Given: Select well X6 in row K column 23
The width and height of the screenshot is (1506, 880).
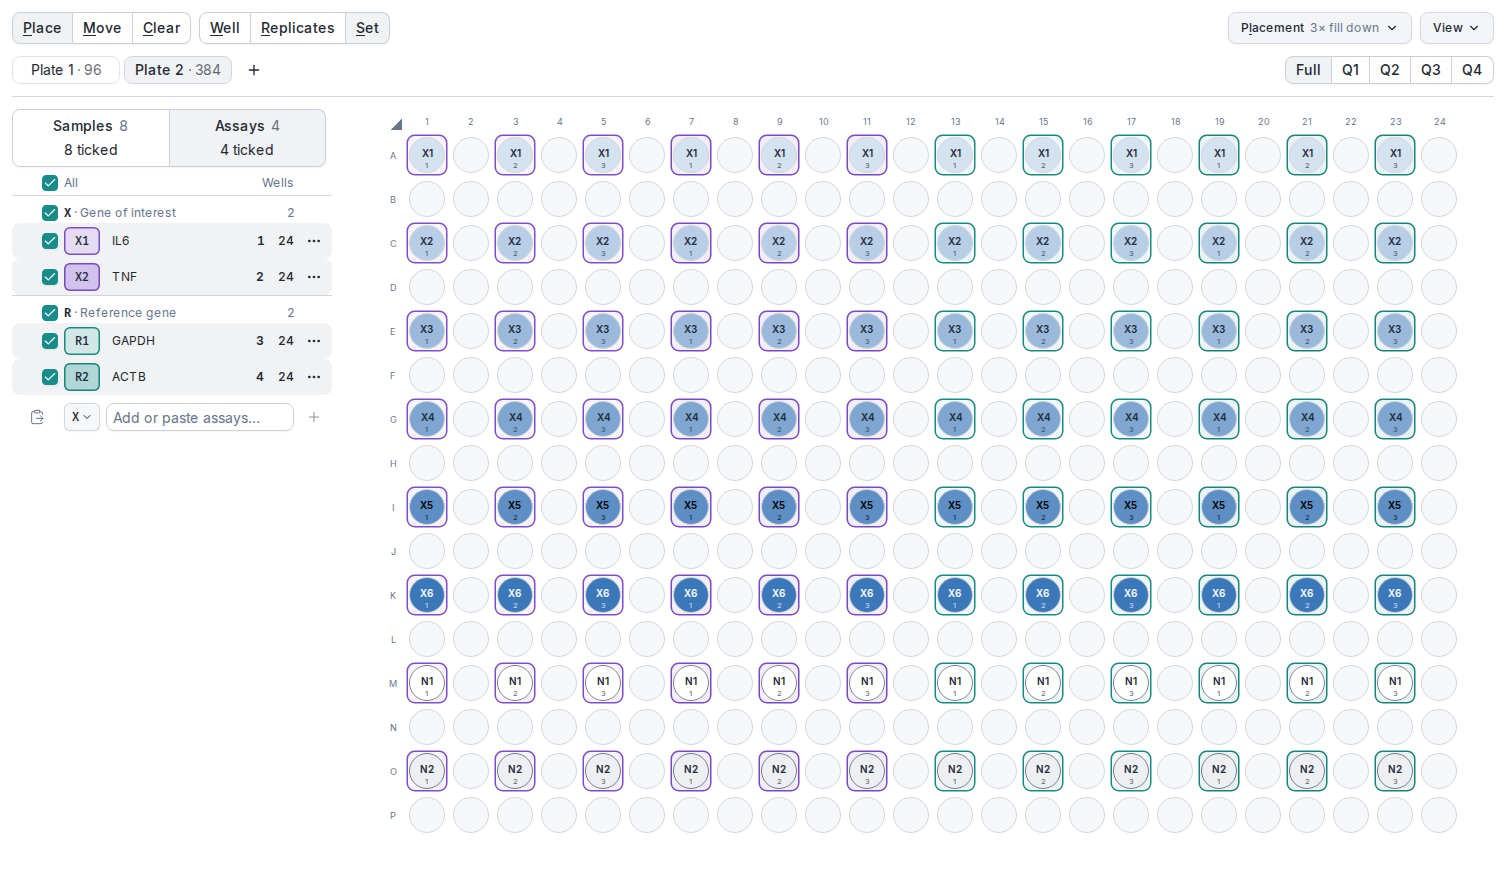Looking at the screenshot, I should 1395,595.
